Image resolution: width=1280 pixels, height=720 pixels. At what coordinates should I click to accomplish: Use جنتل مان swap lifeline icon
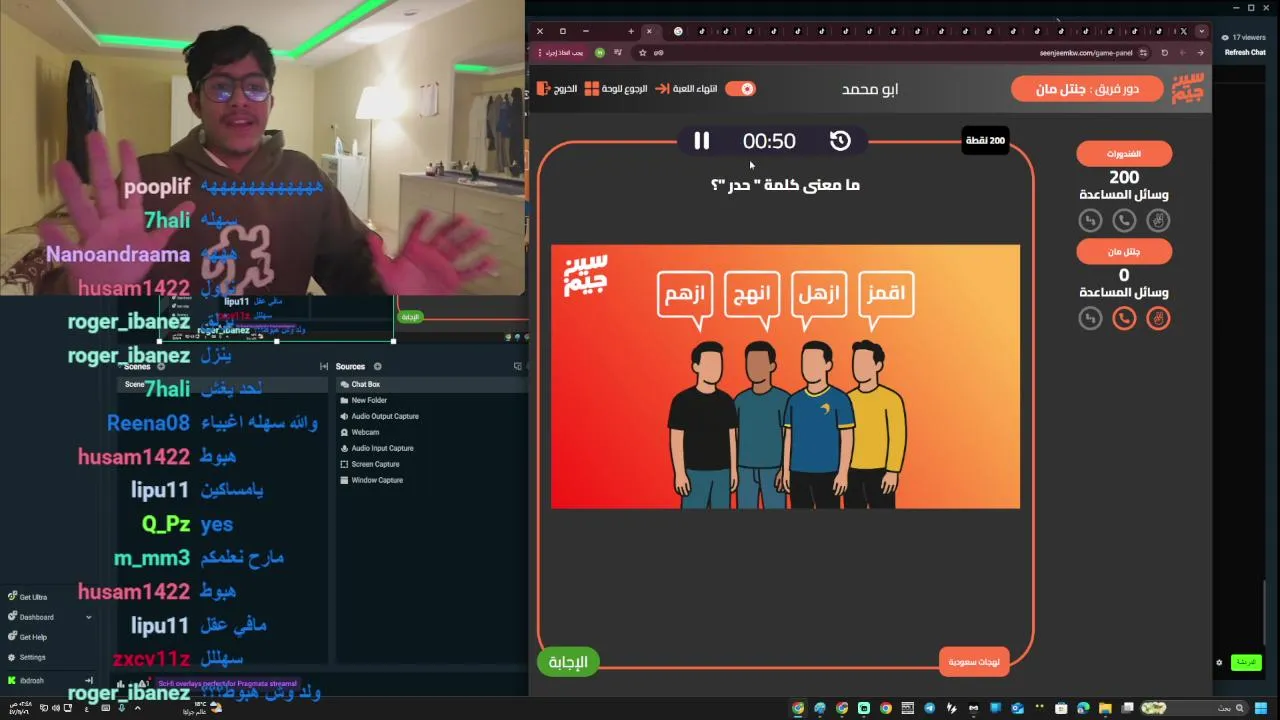(1090, 318)
